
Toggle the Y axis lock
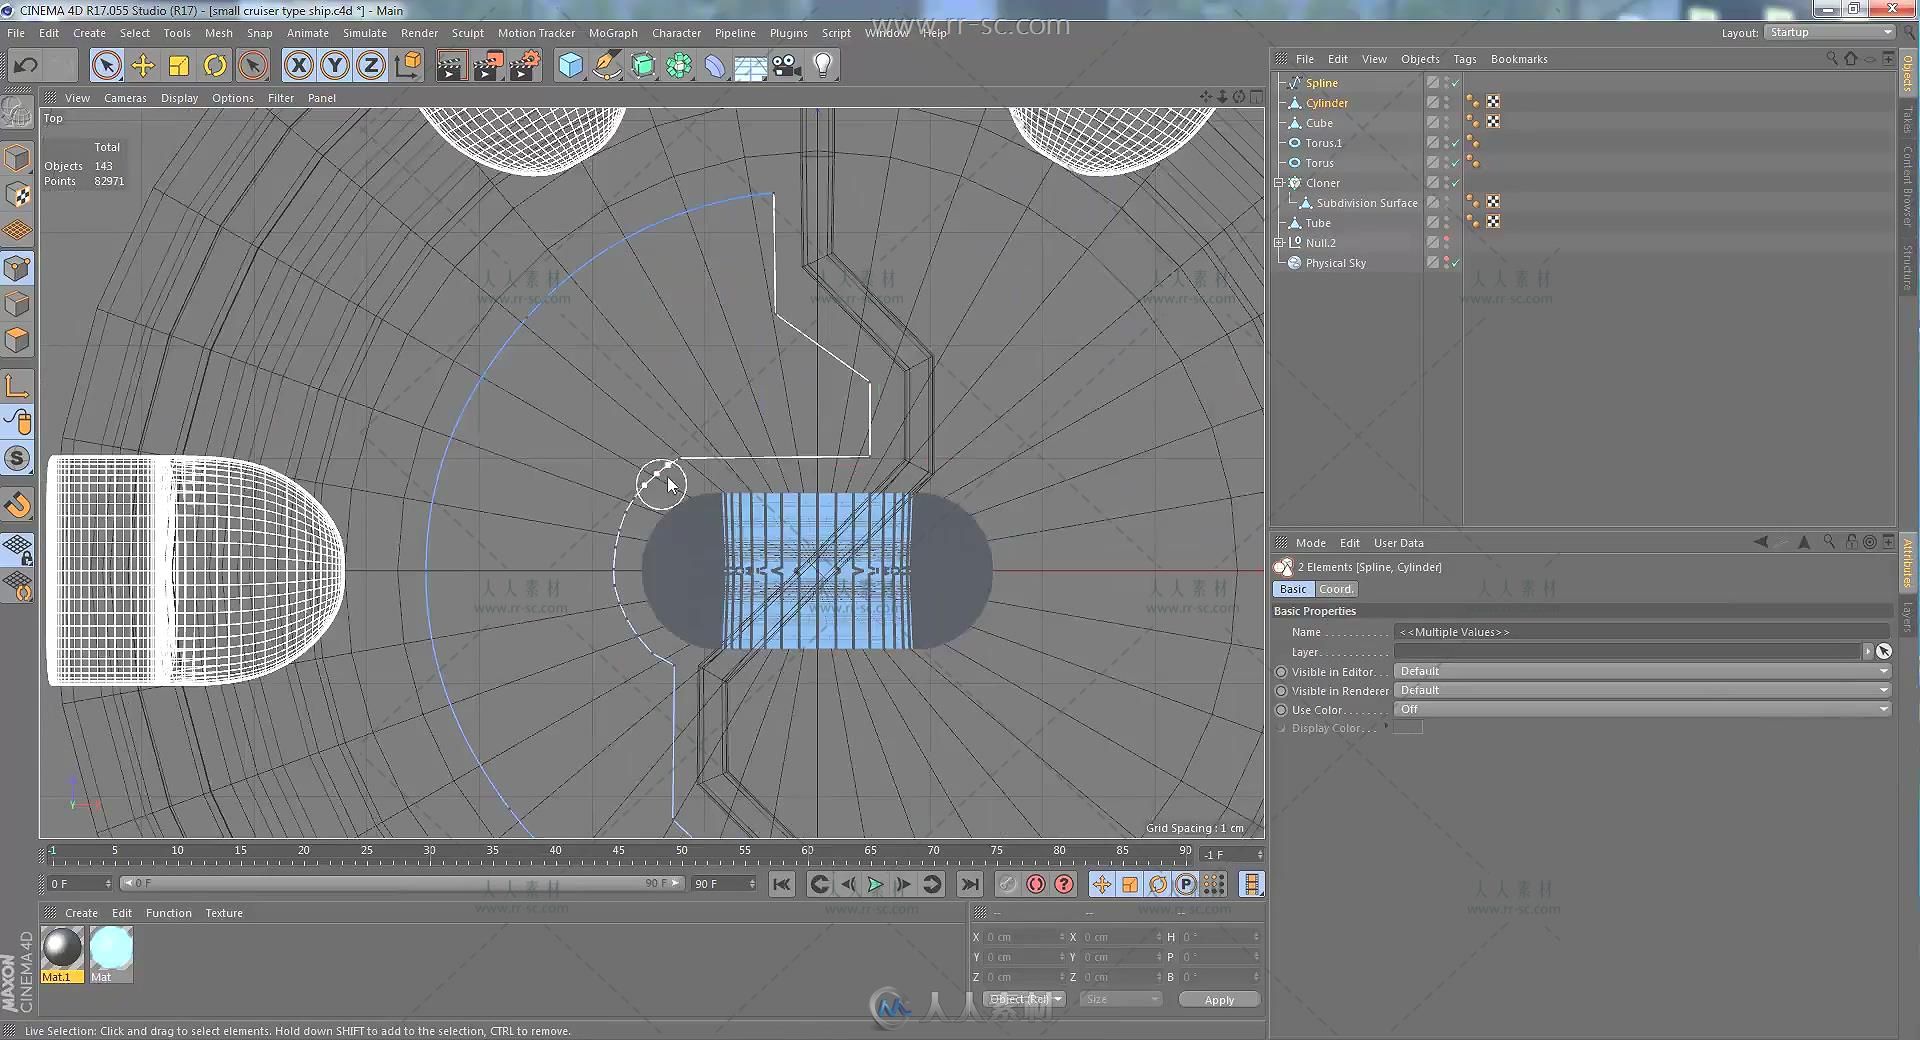(335, 66)
